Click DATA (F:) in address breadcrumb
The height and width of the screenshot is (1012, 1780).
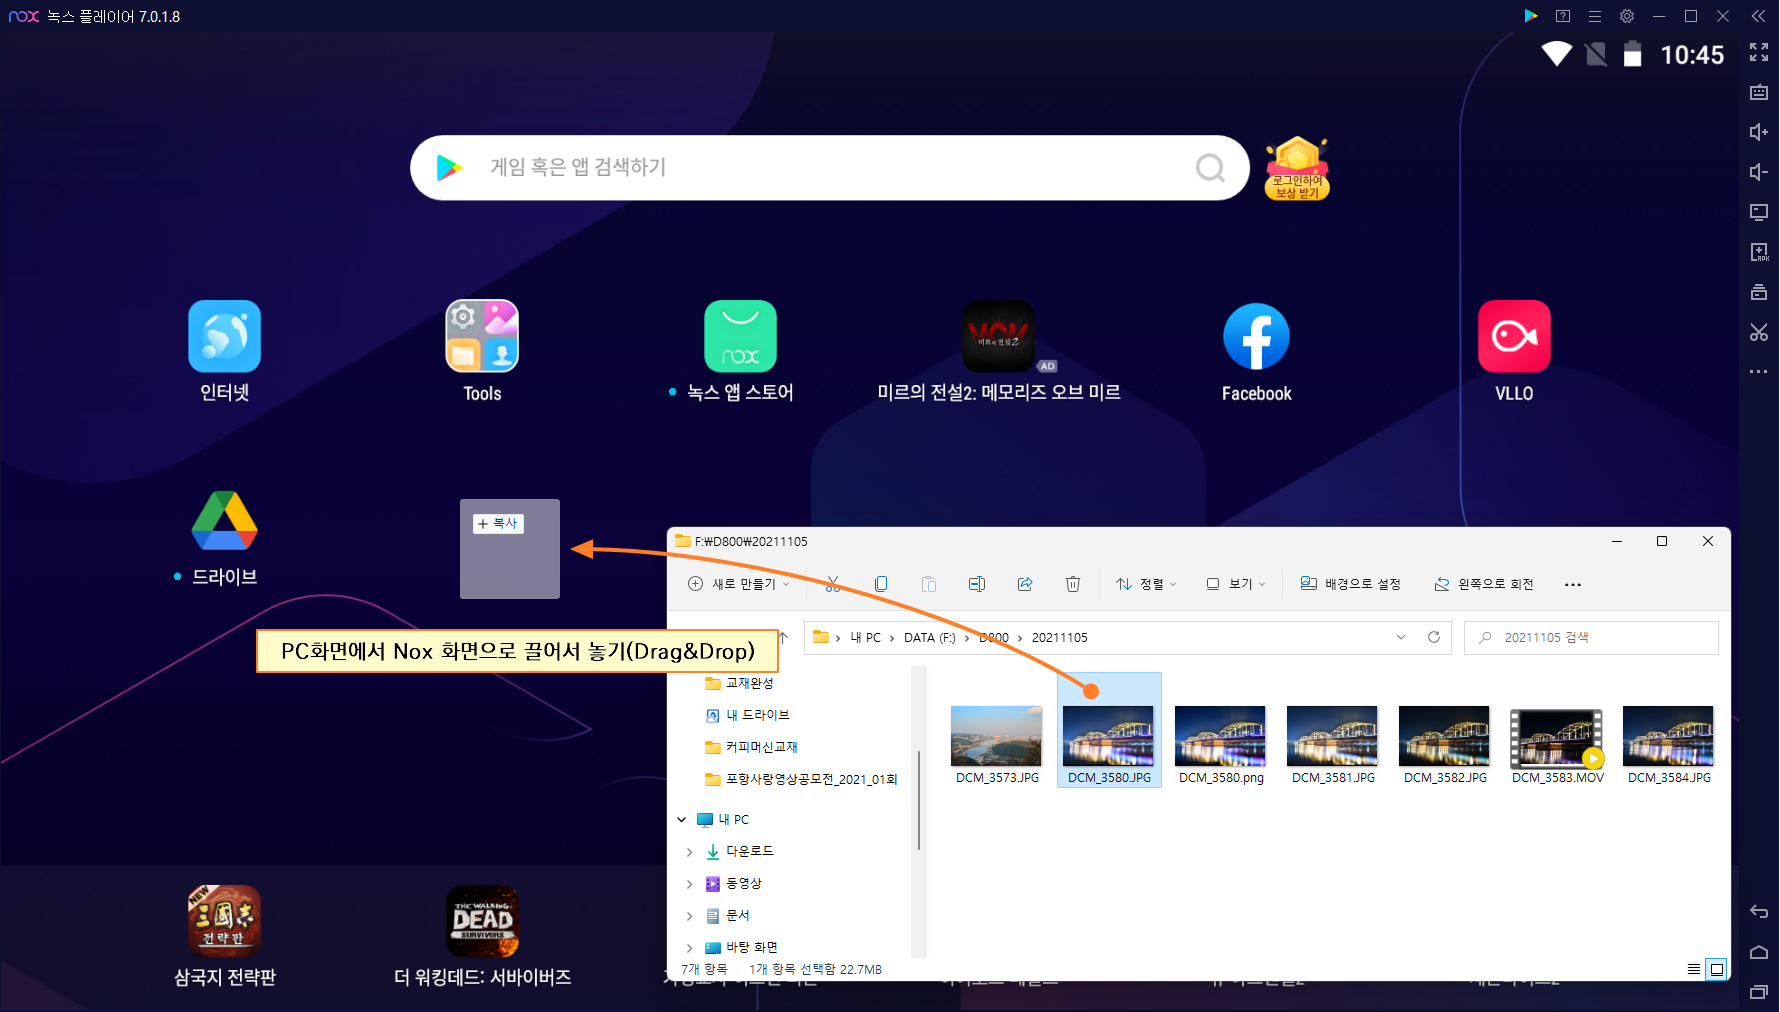click(930, 638)
